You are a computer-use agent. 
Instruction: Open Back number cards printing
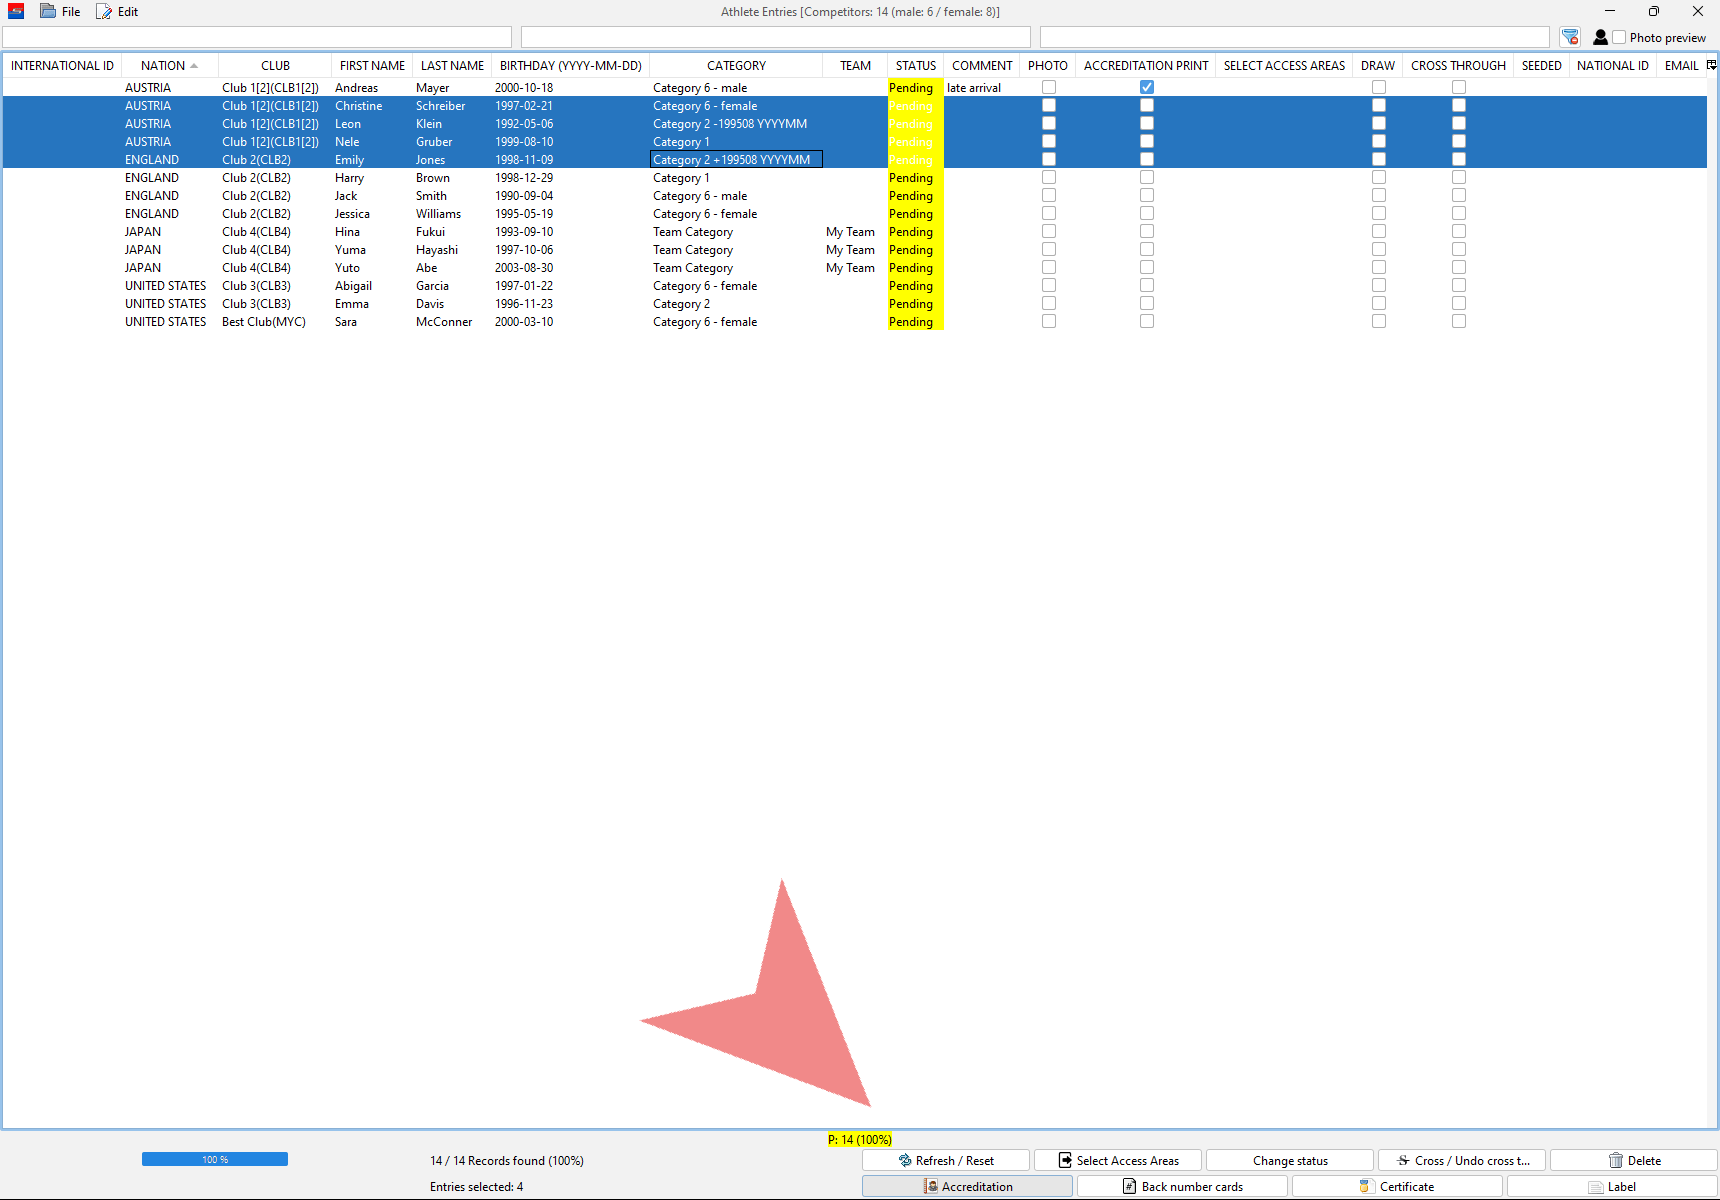pyautogui.click(x=1182, y=1187)
